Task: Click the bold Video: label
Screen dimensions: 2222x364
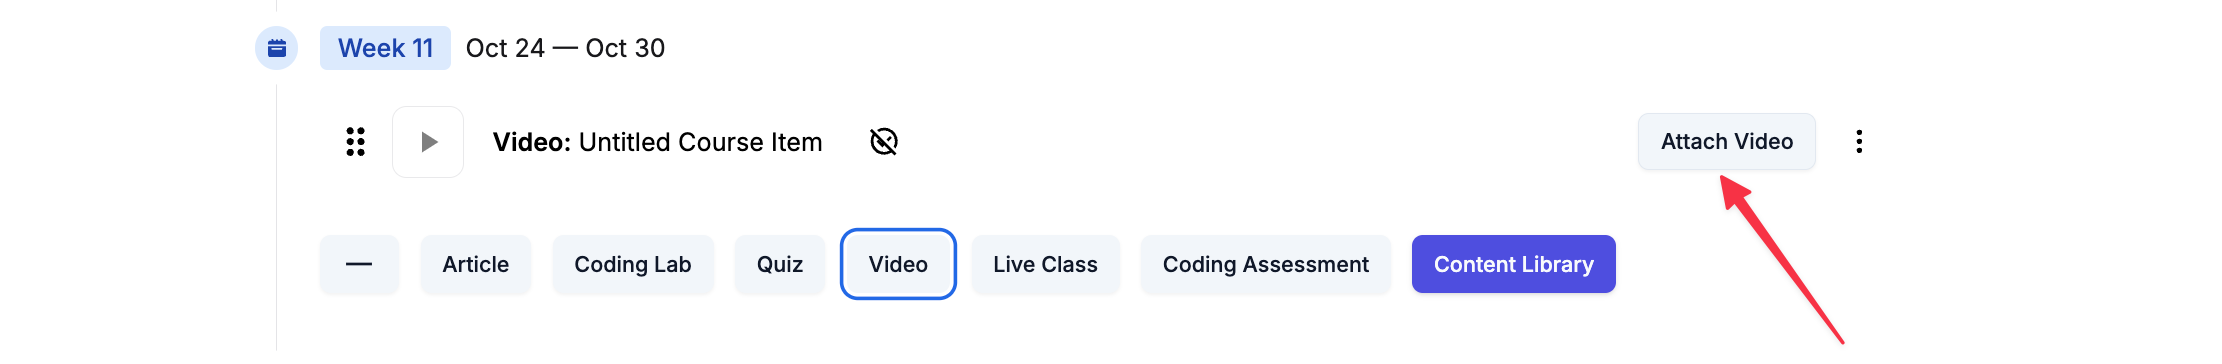Action: 532,142
